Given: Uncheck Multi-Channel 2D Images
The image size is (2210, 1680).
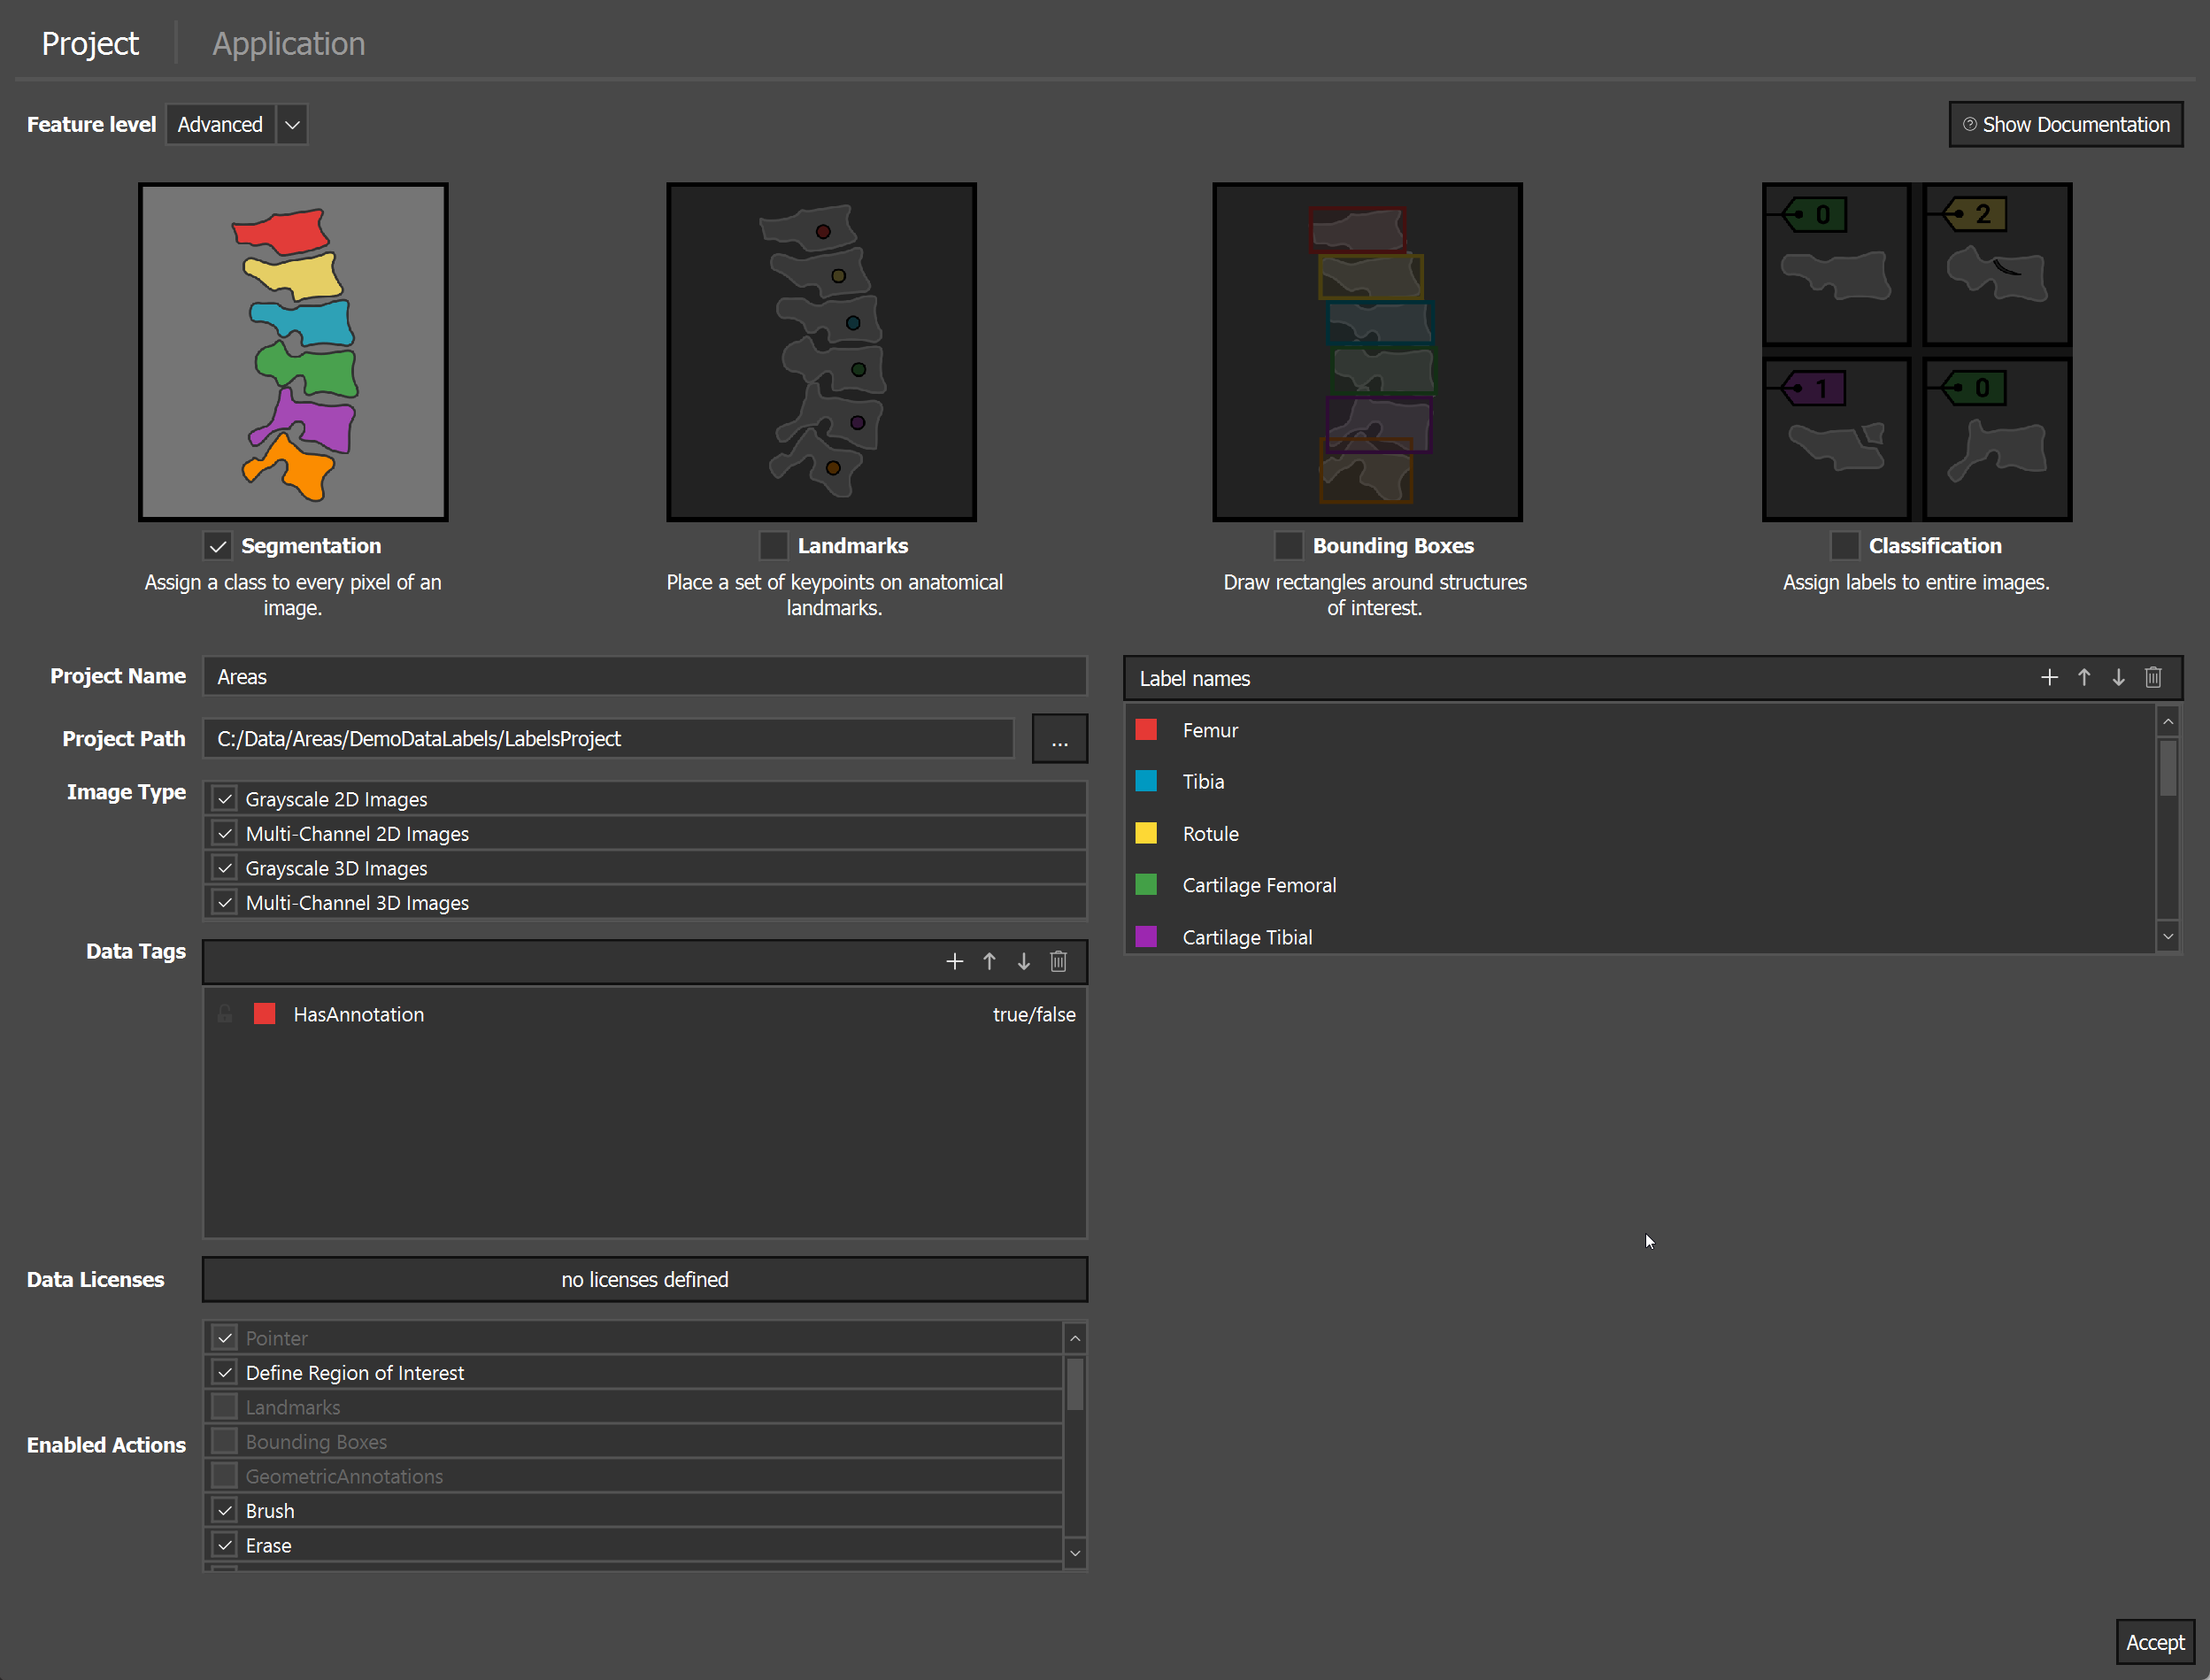Looking at the screenshot, I should [225, 834].
